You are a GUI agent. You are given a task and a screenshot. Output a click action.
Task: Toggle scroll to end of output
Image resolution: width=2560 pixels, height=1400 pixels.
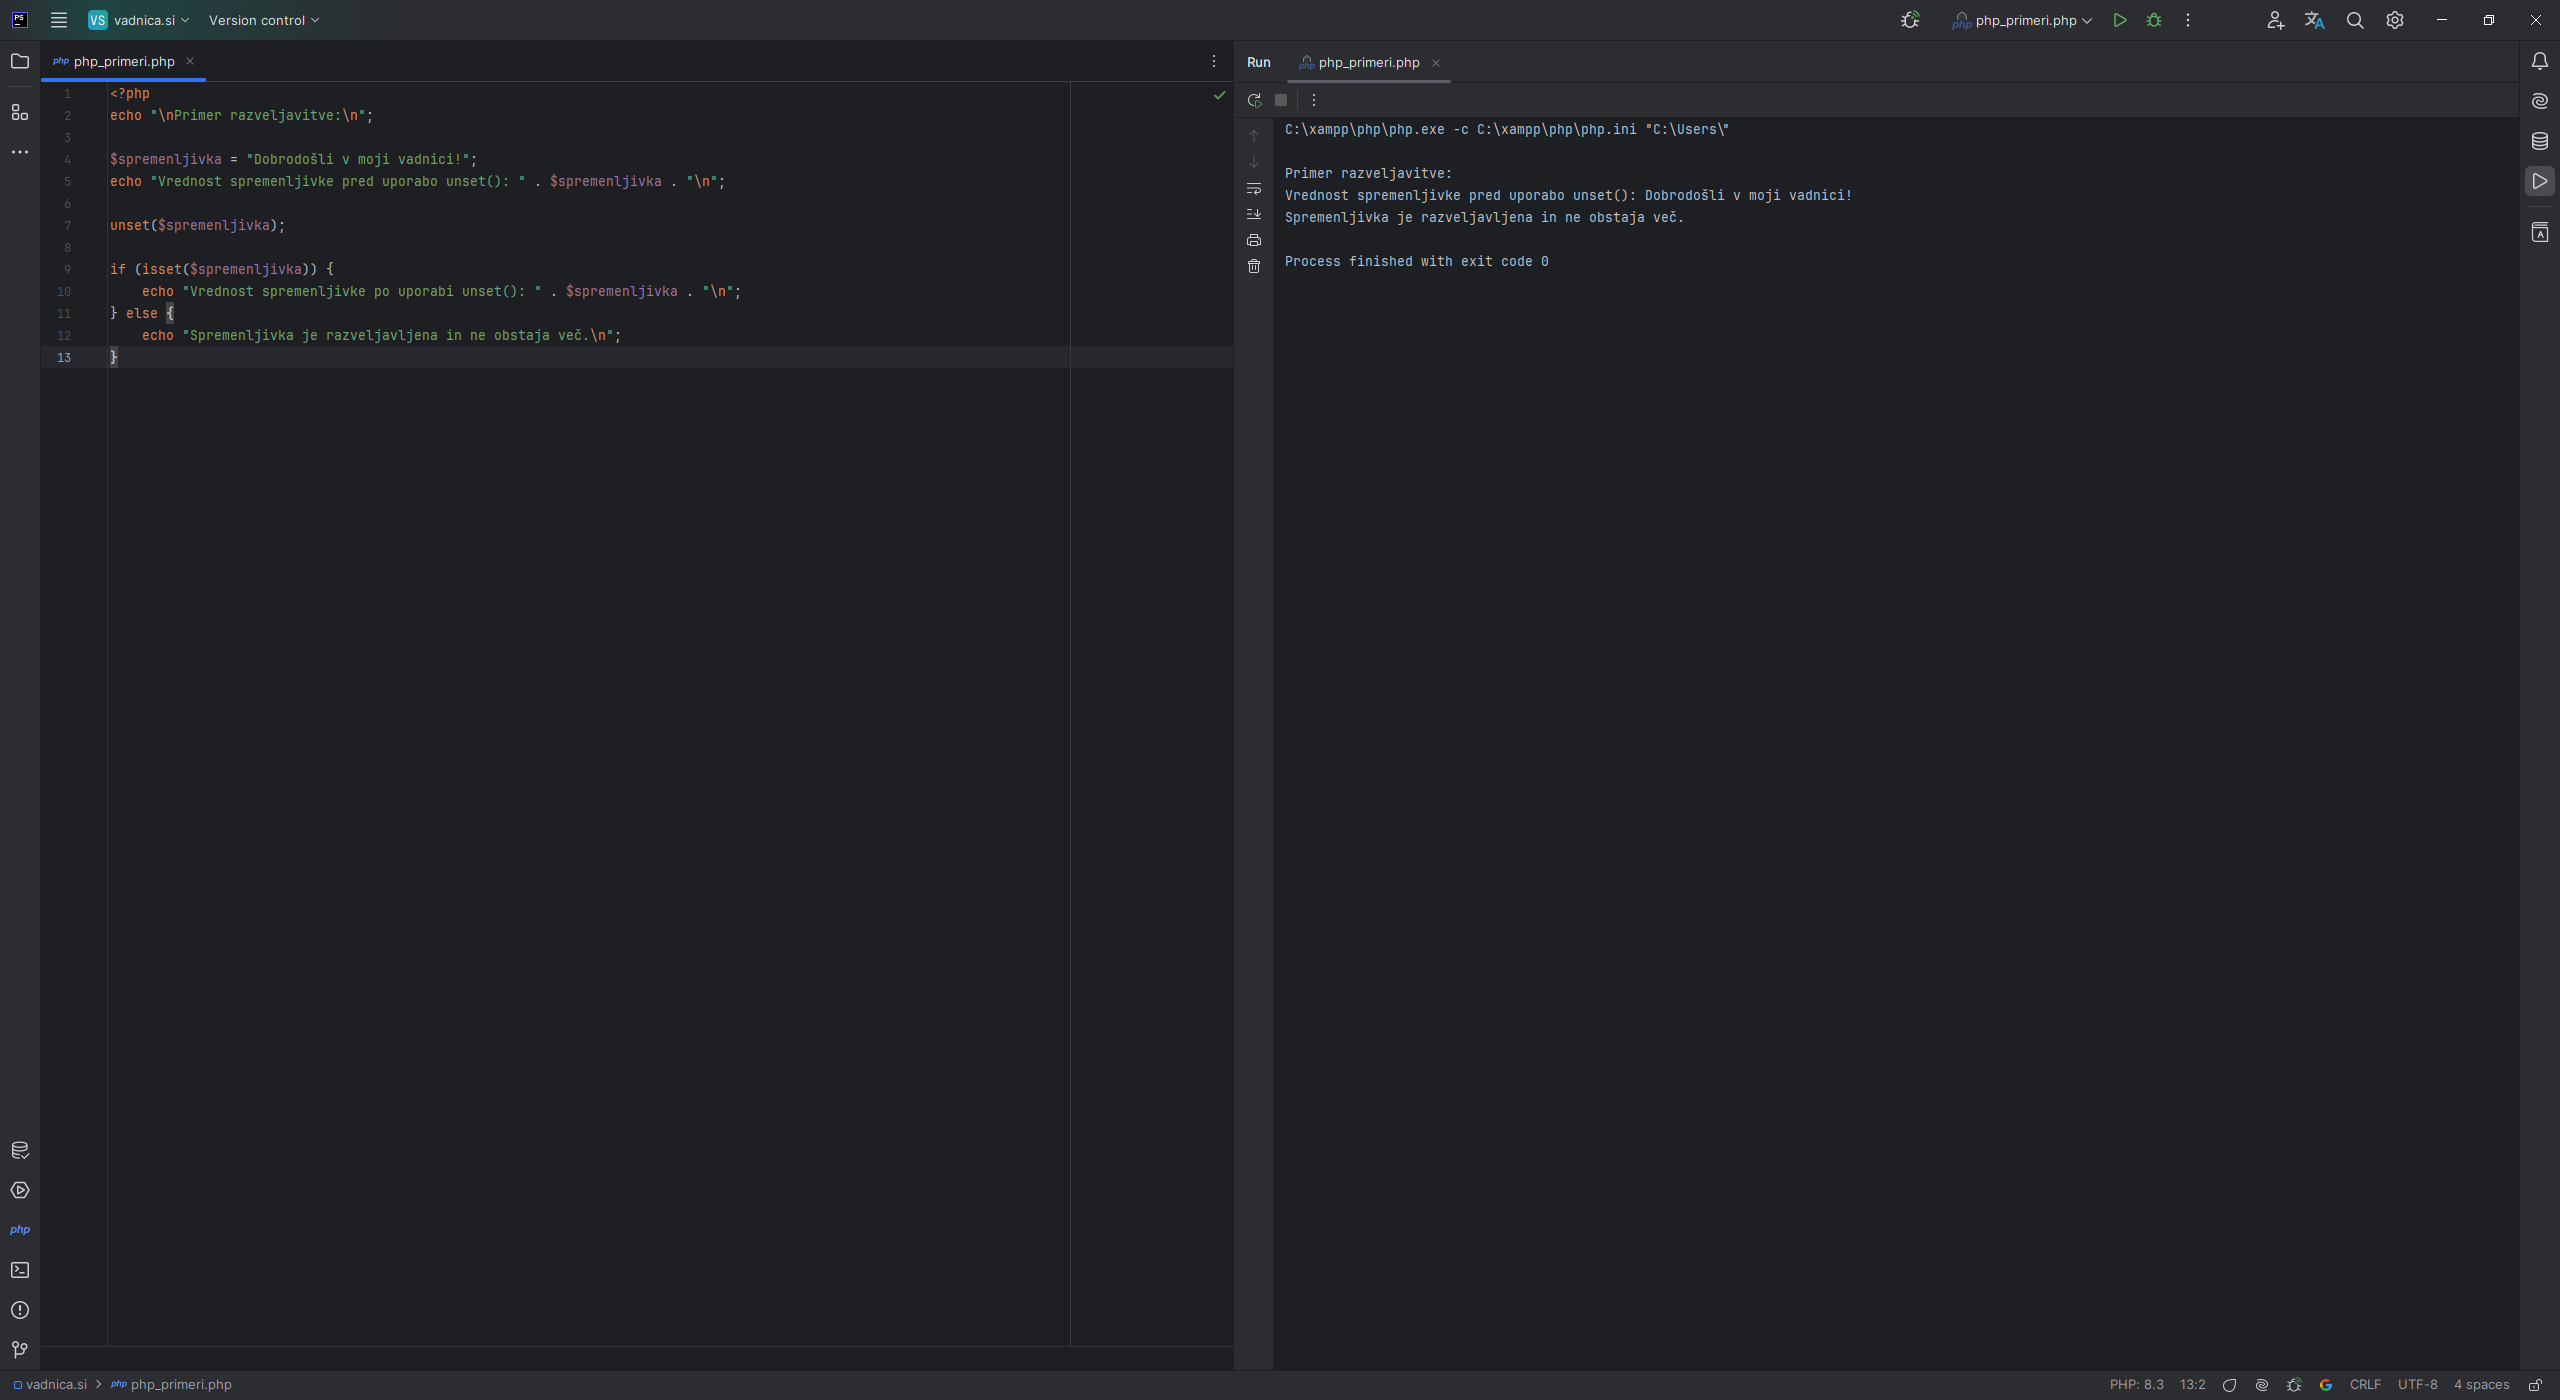(1254, 214)
